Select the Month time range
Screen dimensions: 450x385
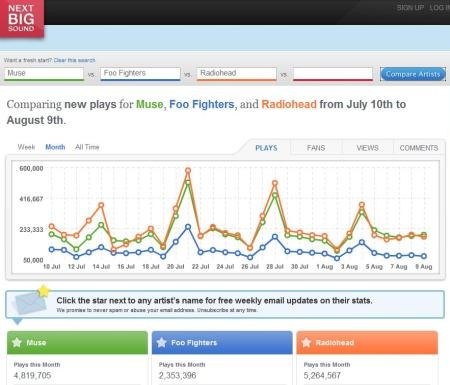pyautogui.click(x=55, y=147)
